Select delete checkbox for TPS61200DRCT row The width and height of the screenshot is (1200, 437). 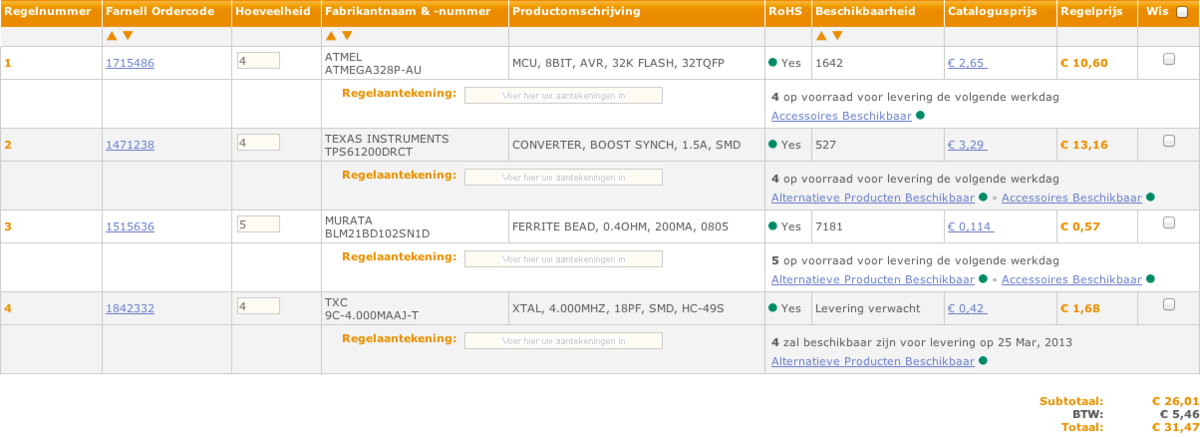tap(1168, 141)
